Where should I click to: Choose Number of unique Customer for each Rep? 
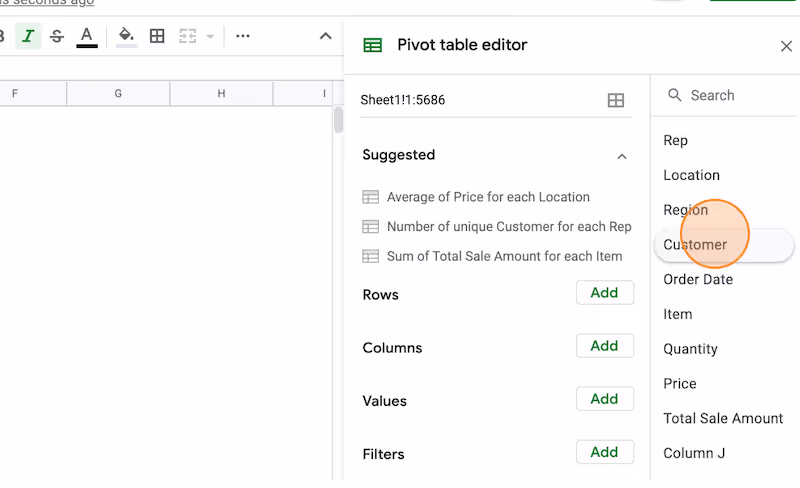coord(497,227)
